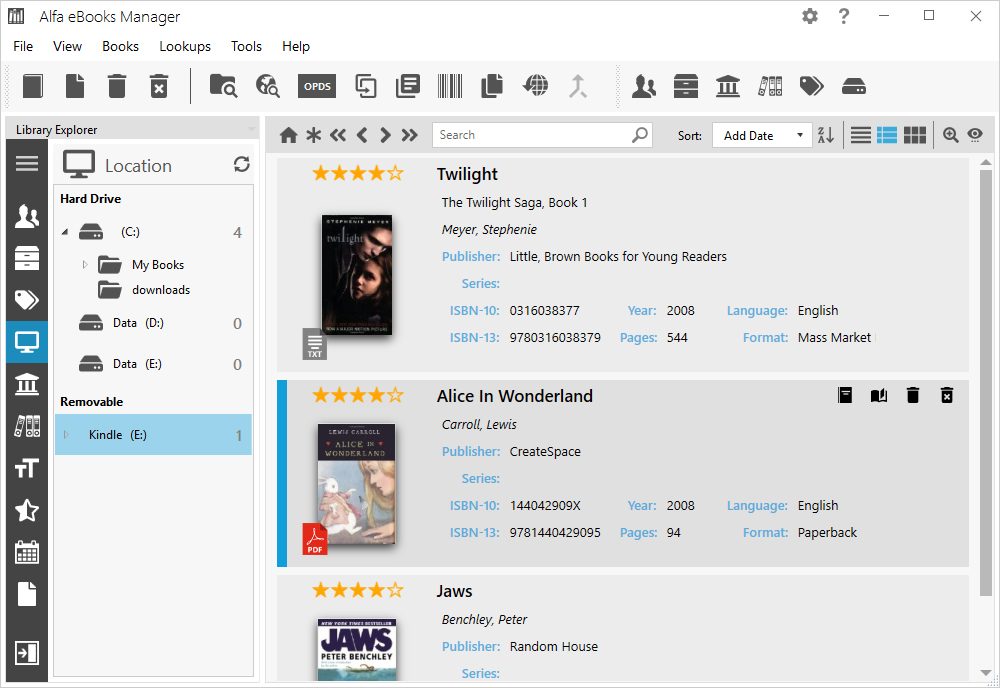Click the copy documents toolbar icon
The height and width of the screenshot is (688, 1000).
coord(492,86)
